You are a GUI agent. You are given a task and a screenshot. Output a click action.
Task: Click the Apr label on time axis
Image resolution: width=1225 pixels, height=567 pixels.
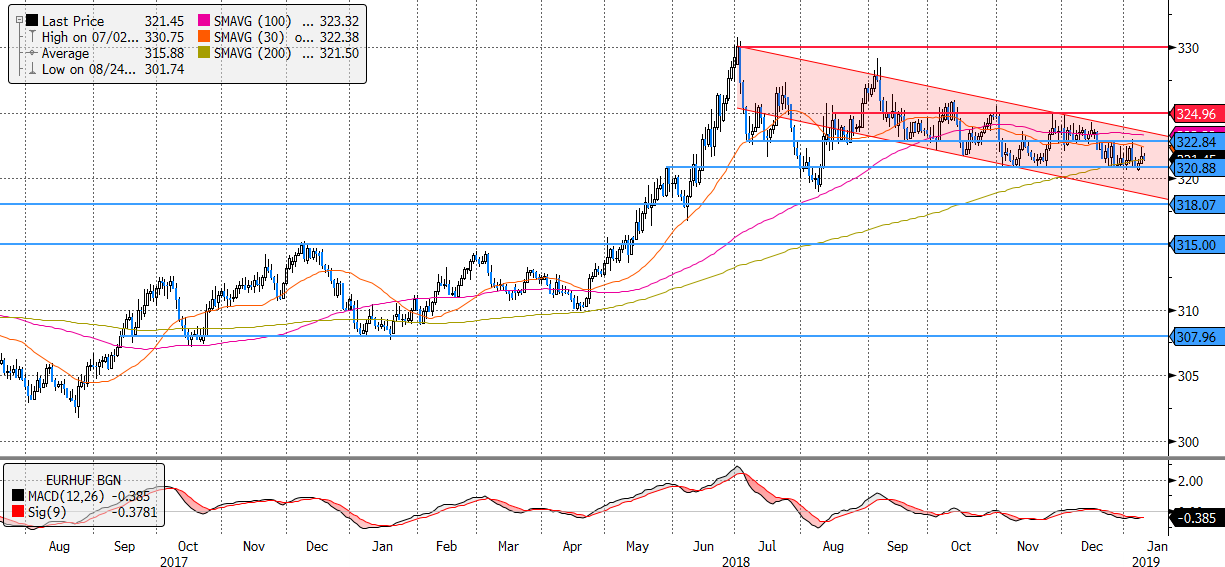[x=572, y=548]
